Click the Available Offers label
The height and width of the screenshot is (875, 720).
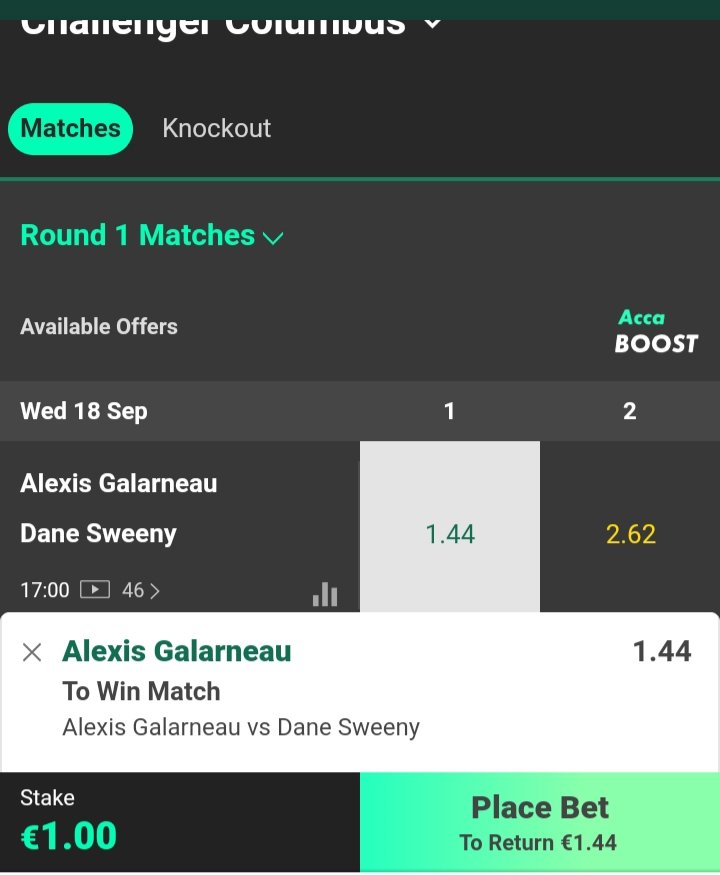pyautogui.click(x=99, y=327)
